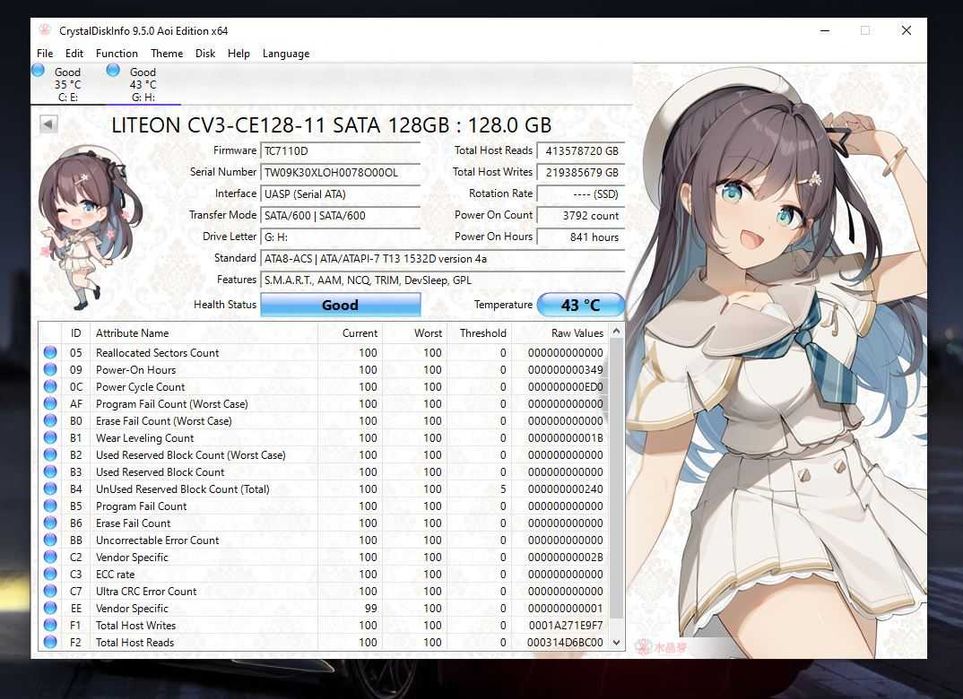The image size is (963, 699).
Task: Open the Disk menu
Action: click(205, 53)
